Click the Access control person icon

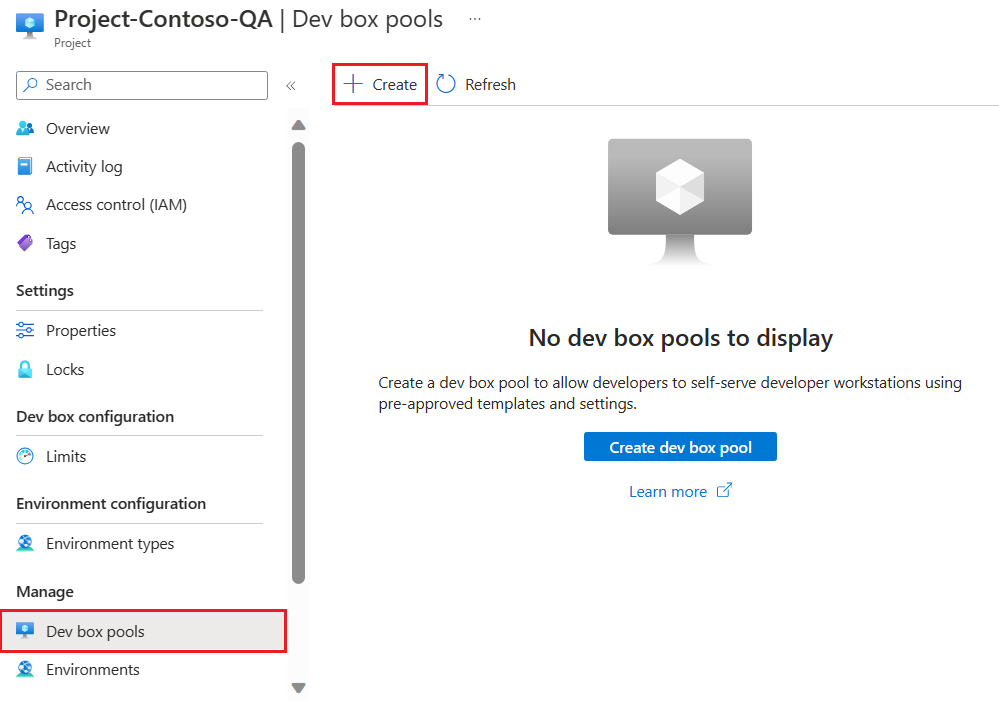pos(25,205)
